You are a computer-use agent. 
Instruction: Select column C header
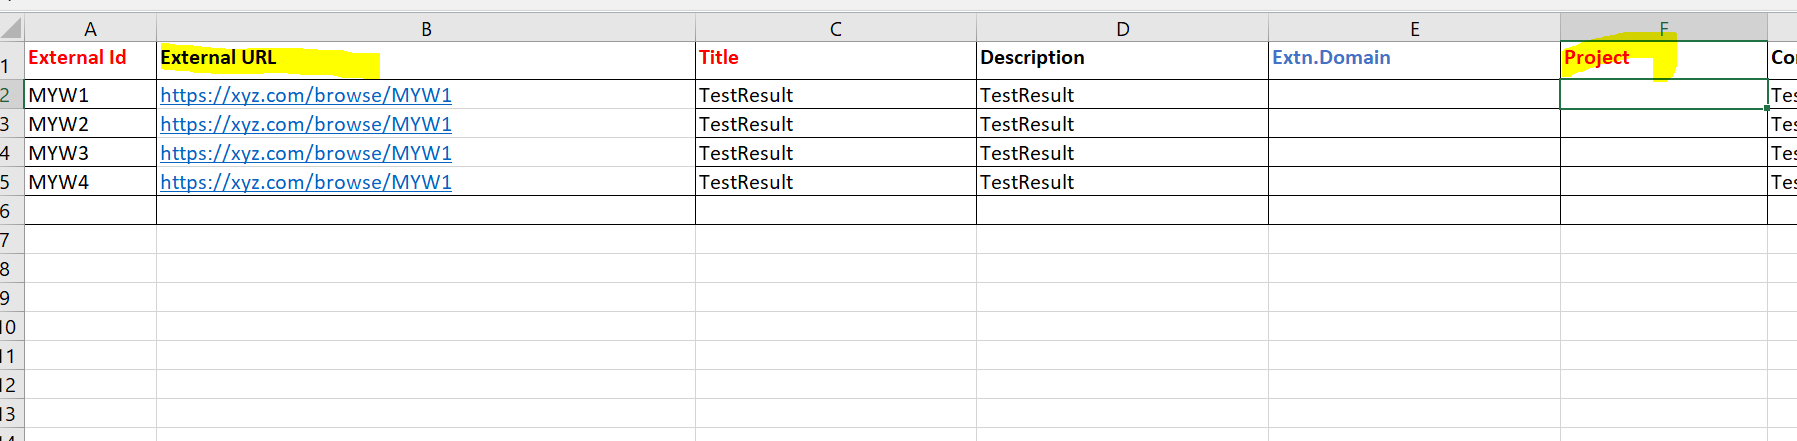[x=836, y=29]
